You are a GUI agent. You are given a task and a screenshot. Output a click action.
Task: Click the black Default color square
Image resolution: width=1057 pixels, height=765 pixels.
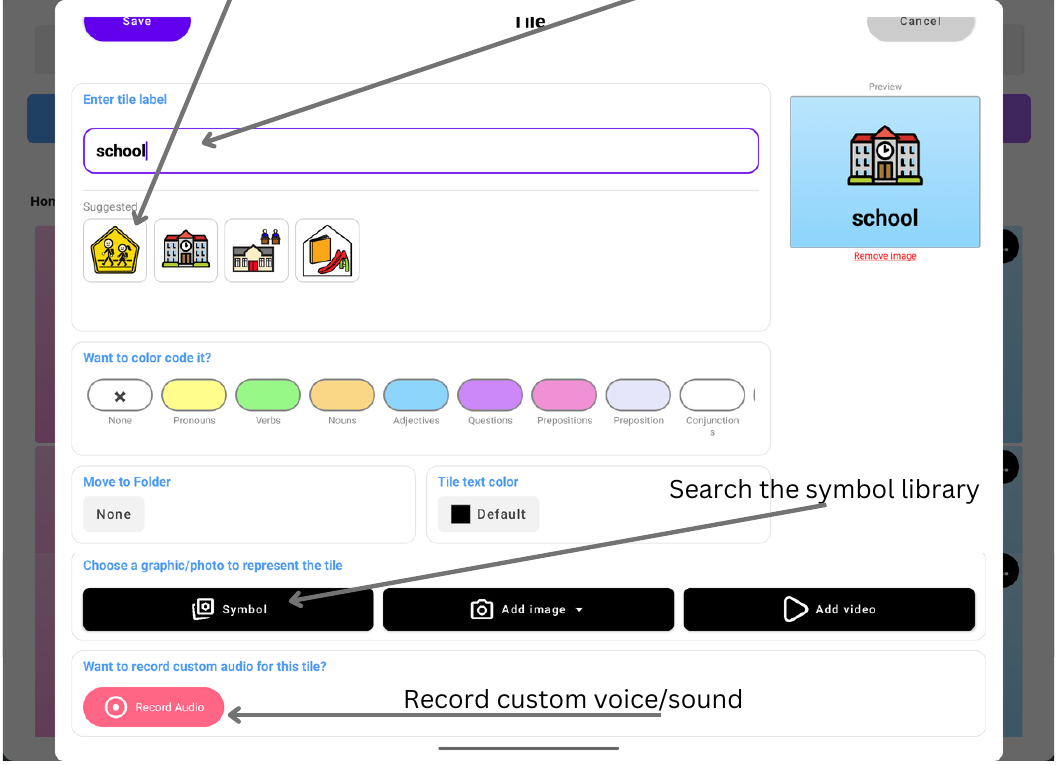[x=460, y=514]
